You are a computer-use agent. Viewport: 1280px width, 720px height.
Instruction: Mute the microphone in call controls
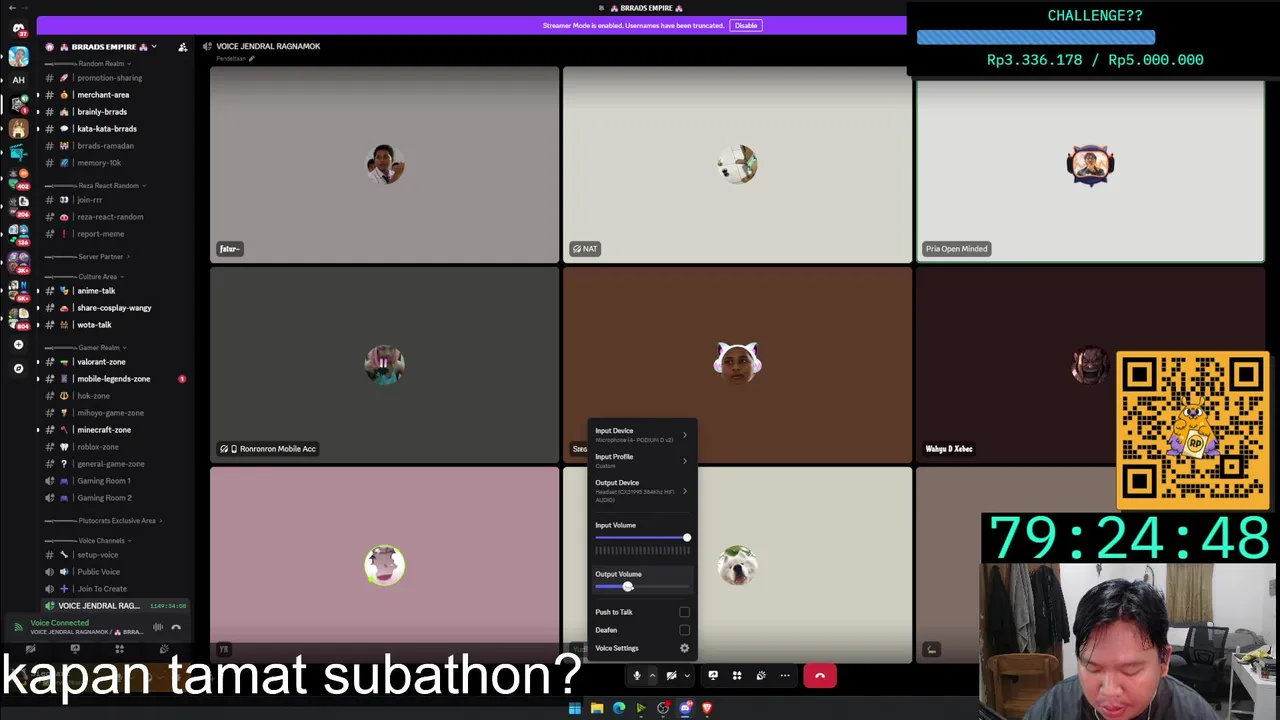click(x=636, y=676)
